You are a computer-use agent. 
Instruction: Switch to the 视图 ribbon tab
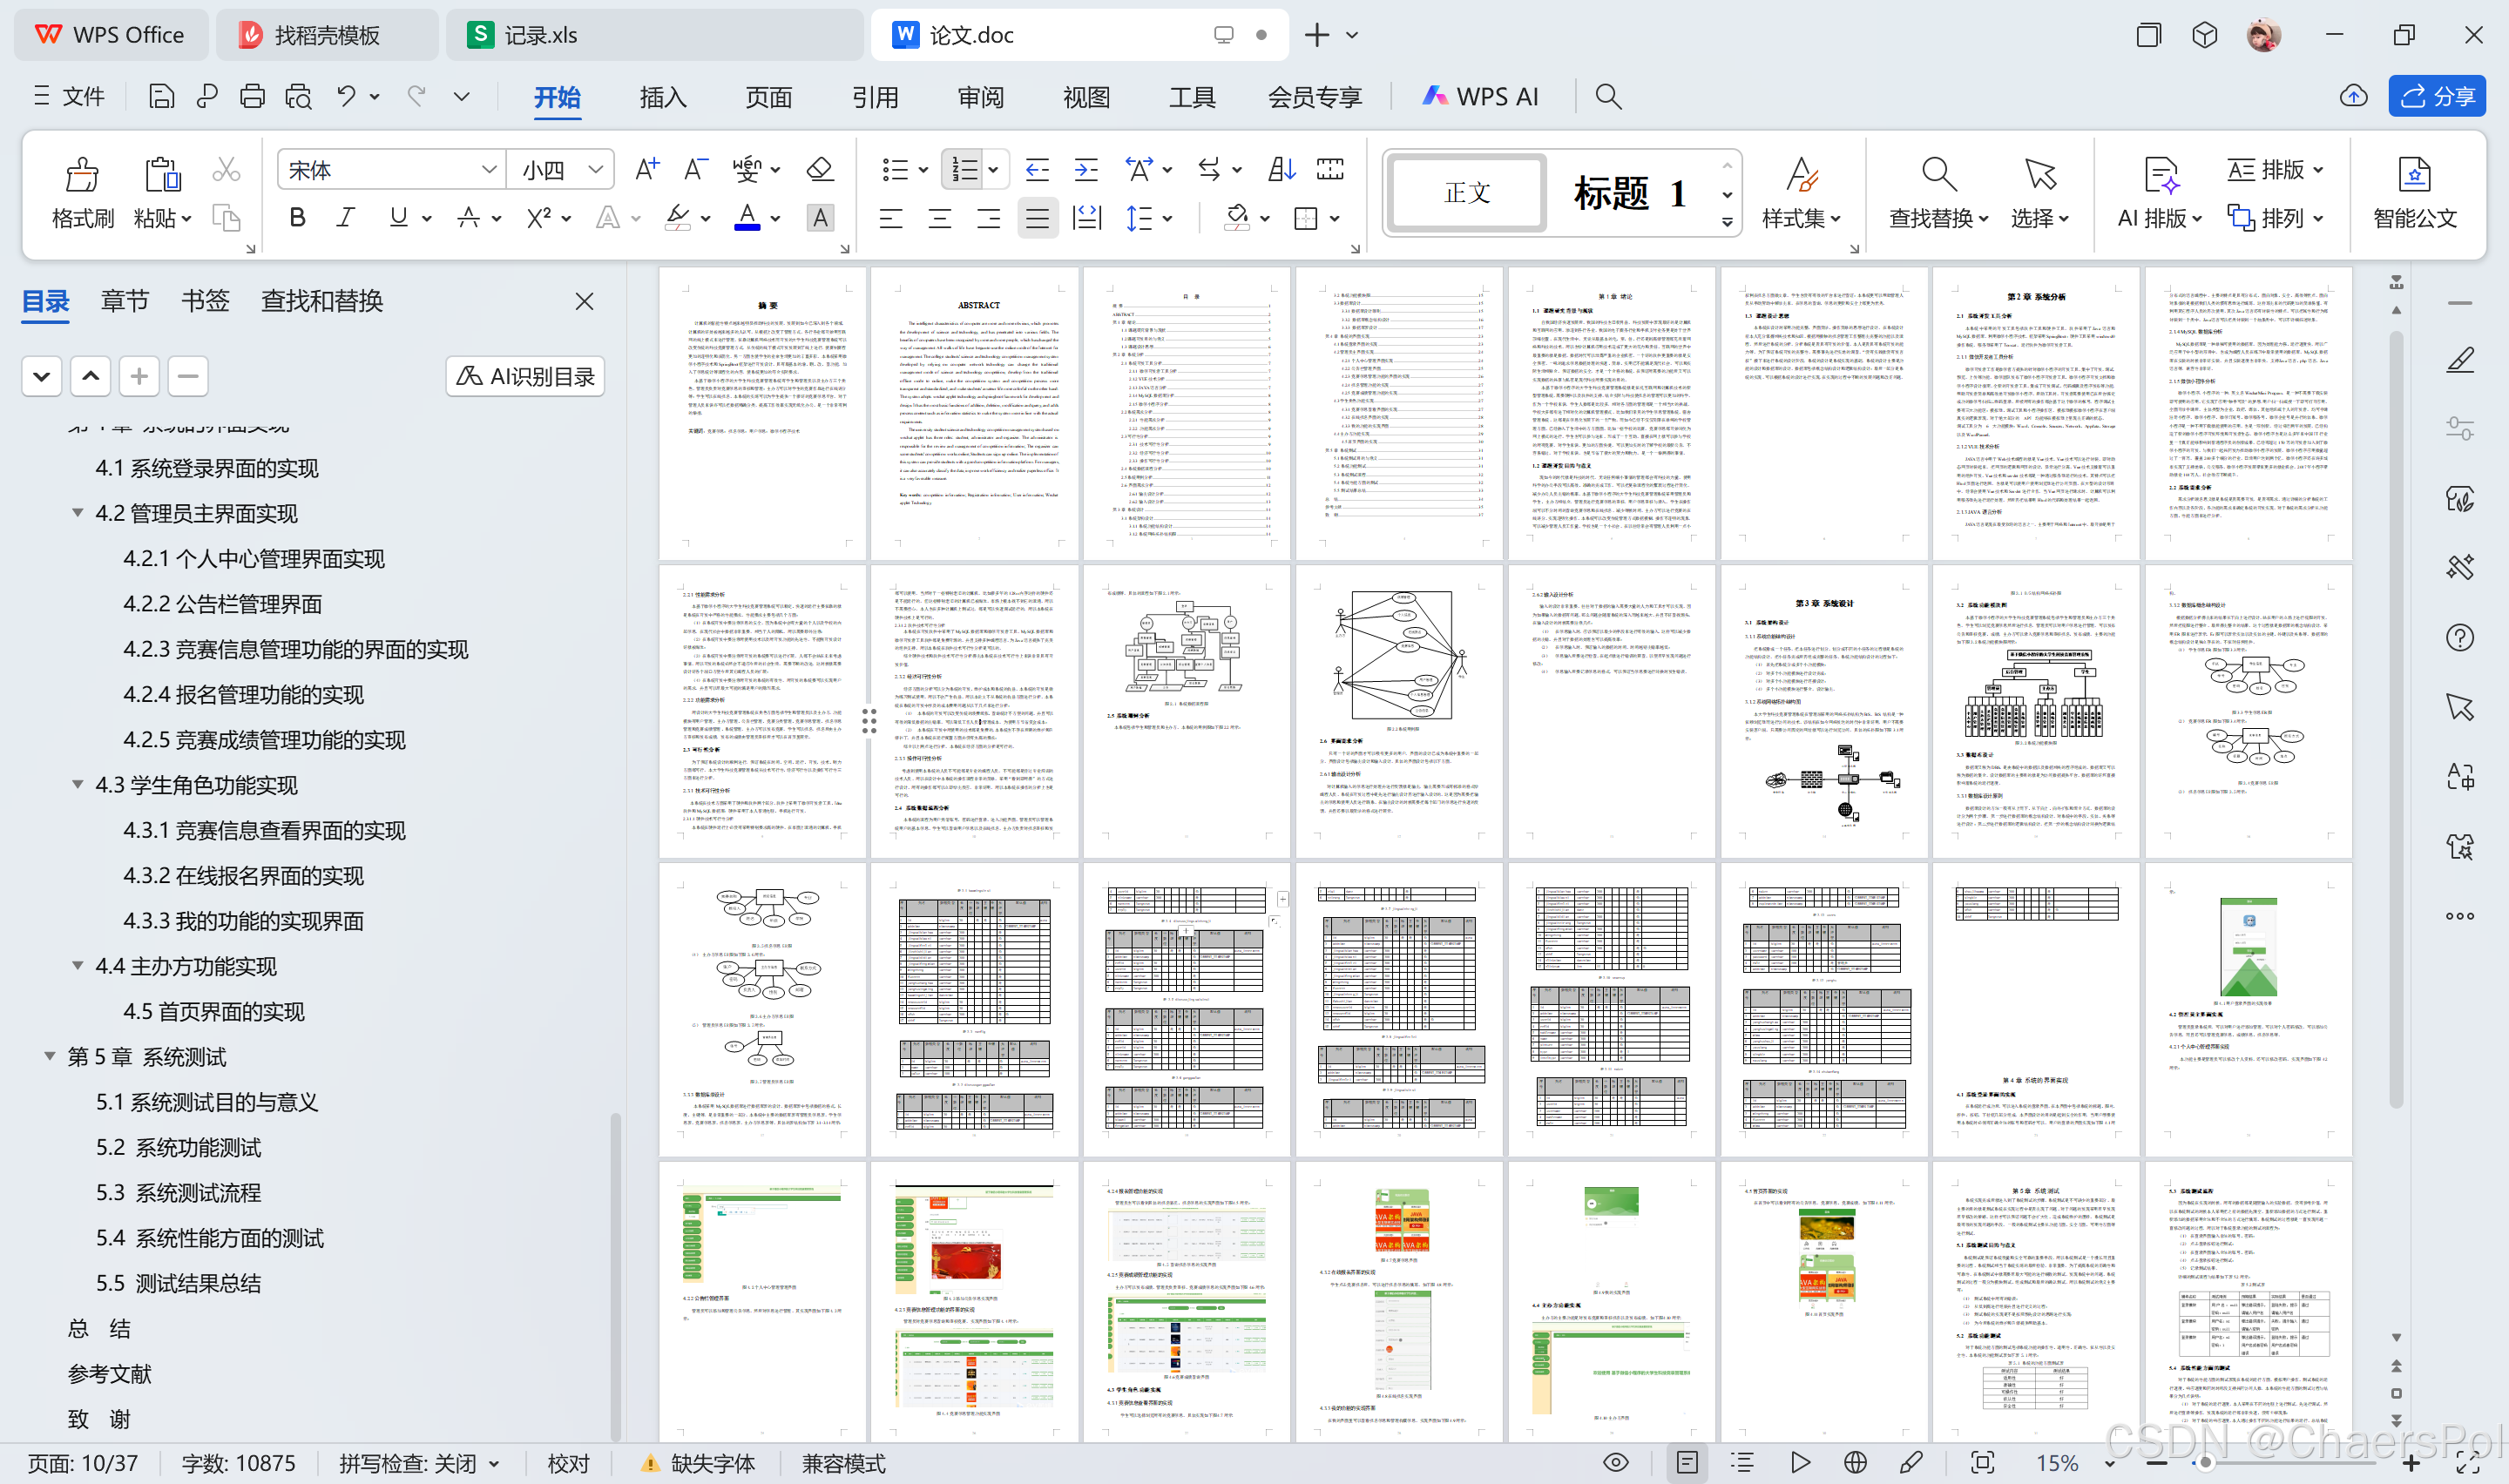click(x=1087, y=97)
